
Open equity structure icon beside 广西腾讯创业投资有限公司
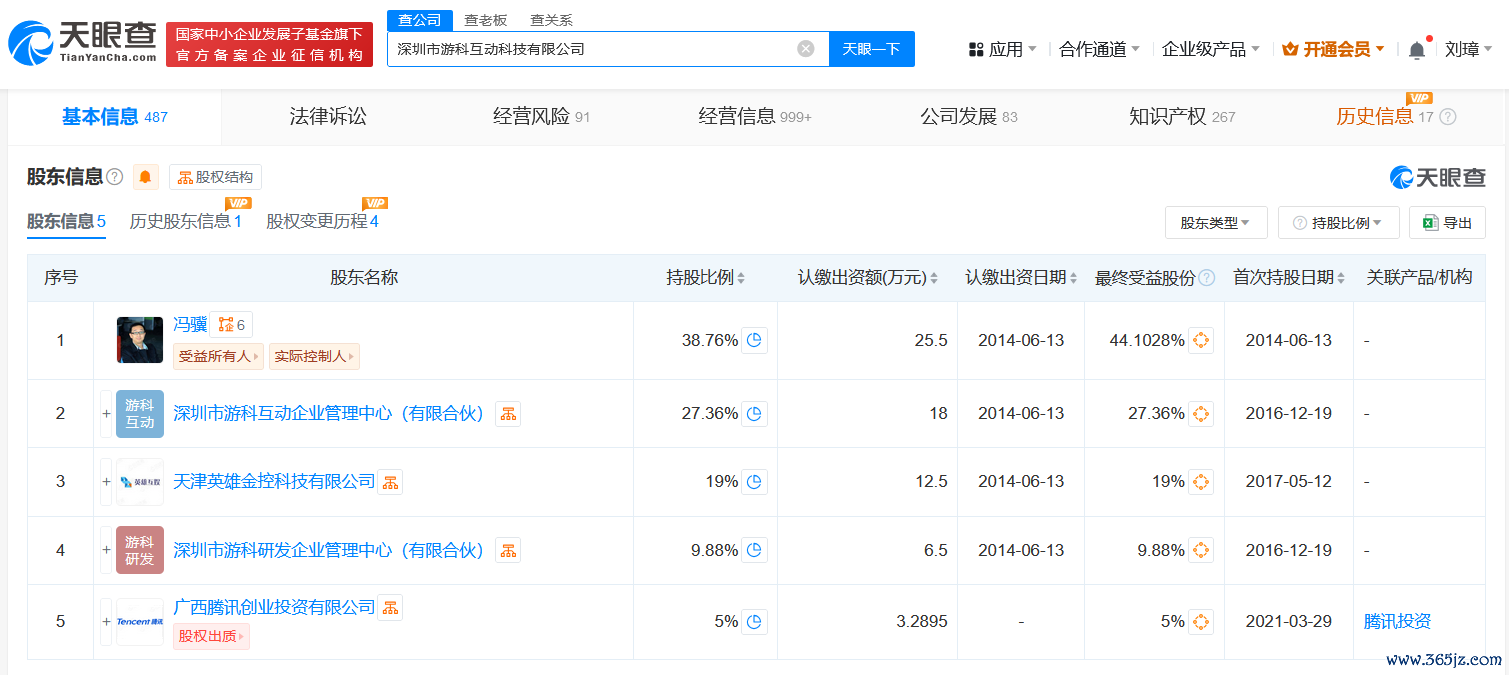[390, 607]
